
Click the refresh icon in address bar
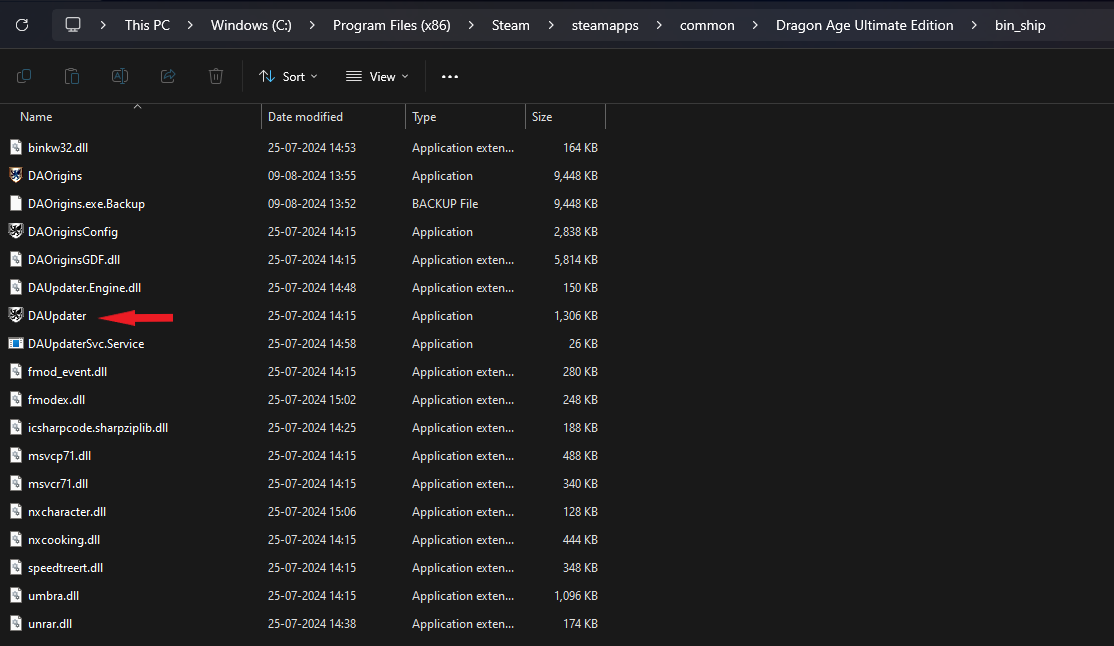pyautogui.click(x=22, y=25)
